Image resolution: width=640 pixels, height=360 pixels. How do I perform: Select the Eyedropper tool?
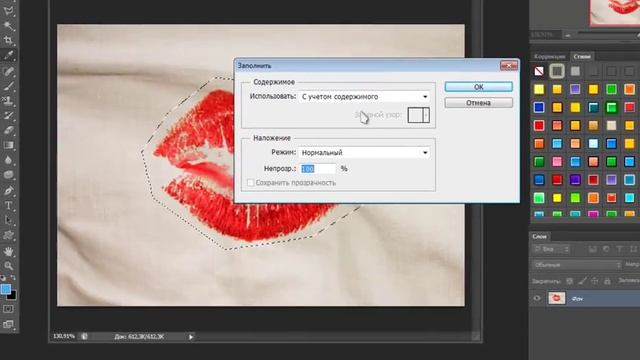pos(8,55)
